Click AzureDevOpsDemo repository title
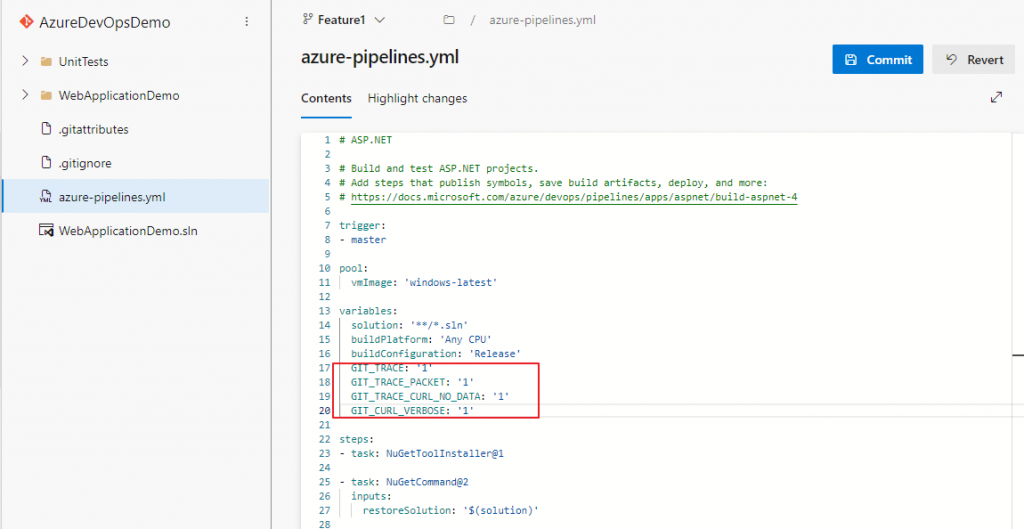The width and height of the screenshot is (1024, 529). (x=104, y=22)
